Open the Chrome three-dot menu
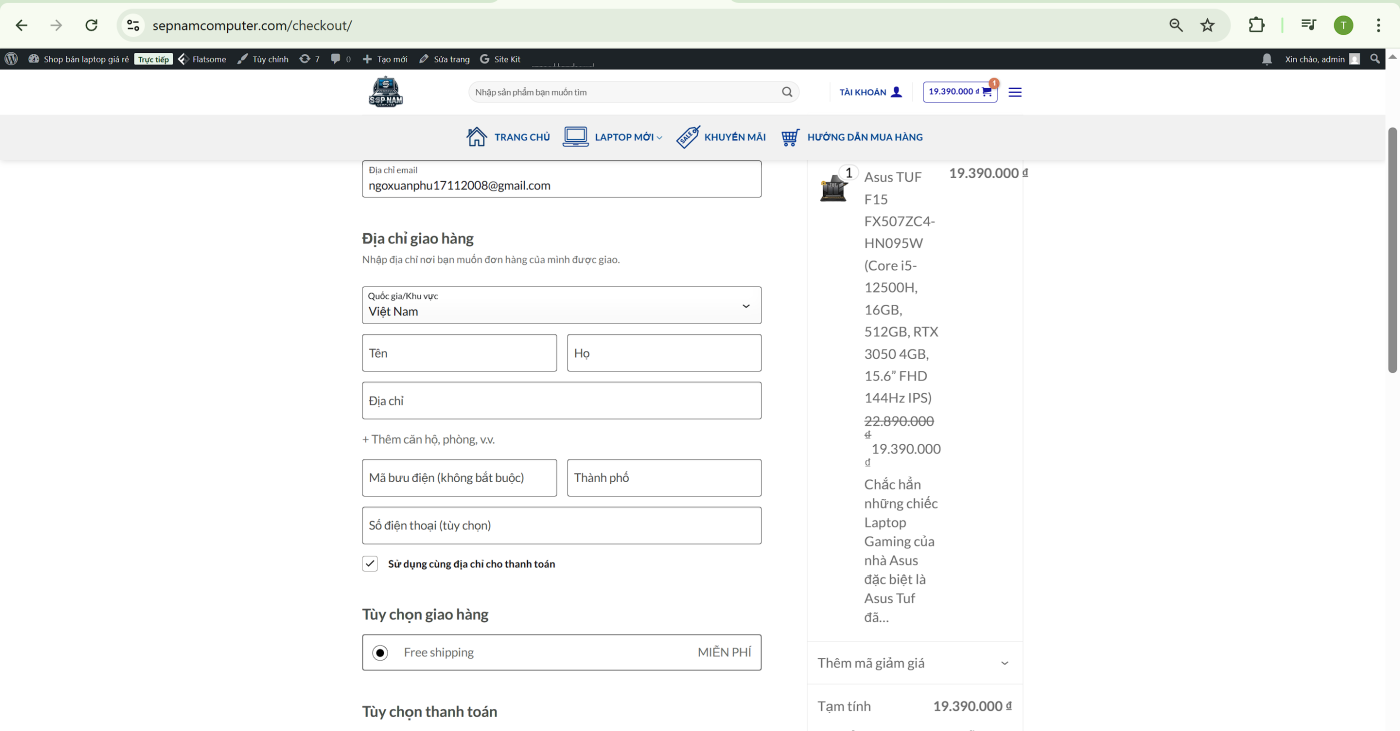 point(1378,25)
